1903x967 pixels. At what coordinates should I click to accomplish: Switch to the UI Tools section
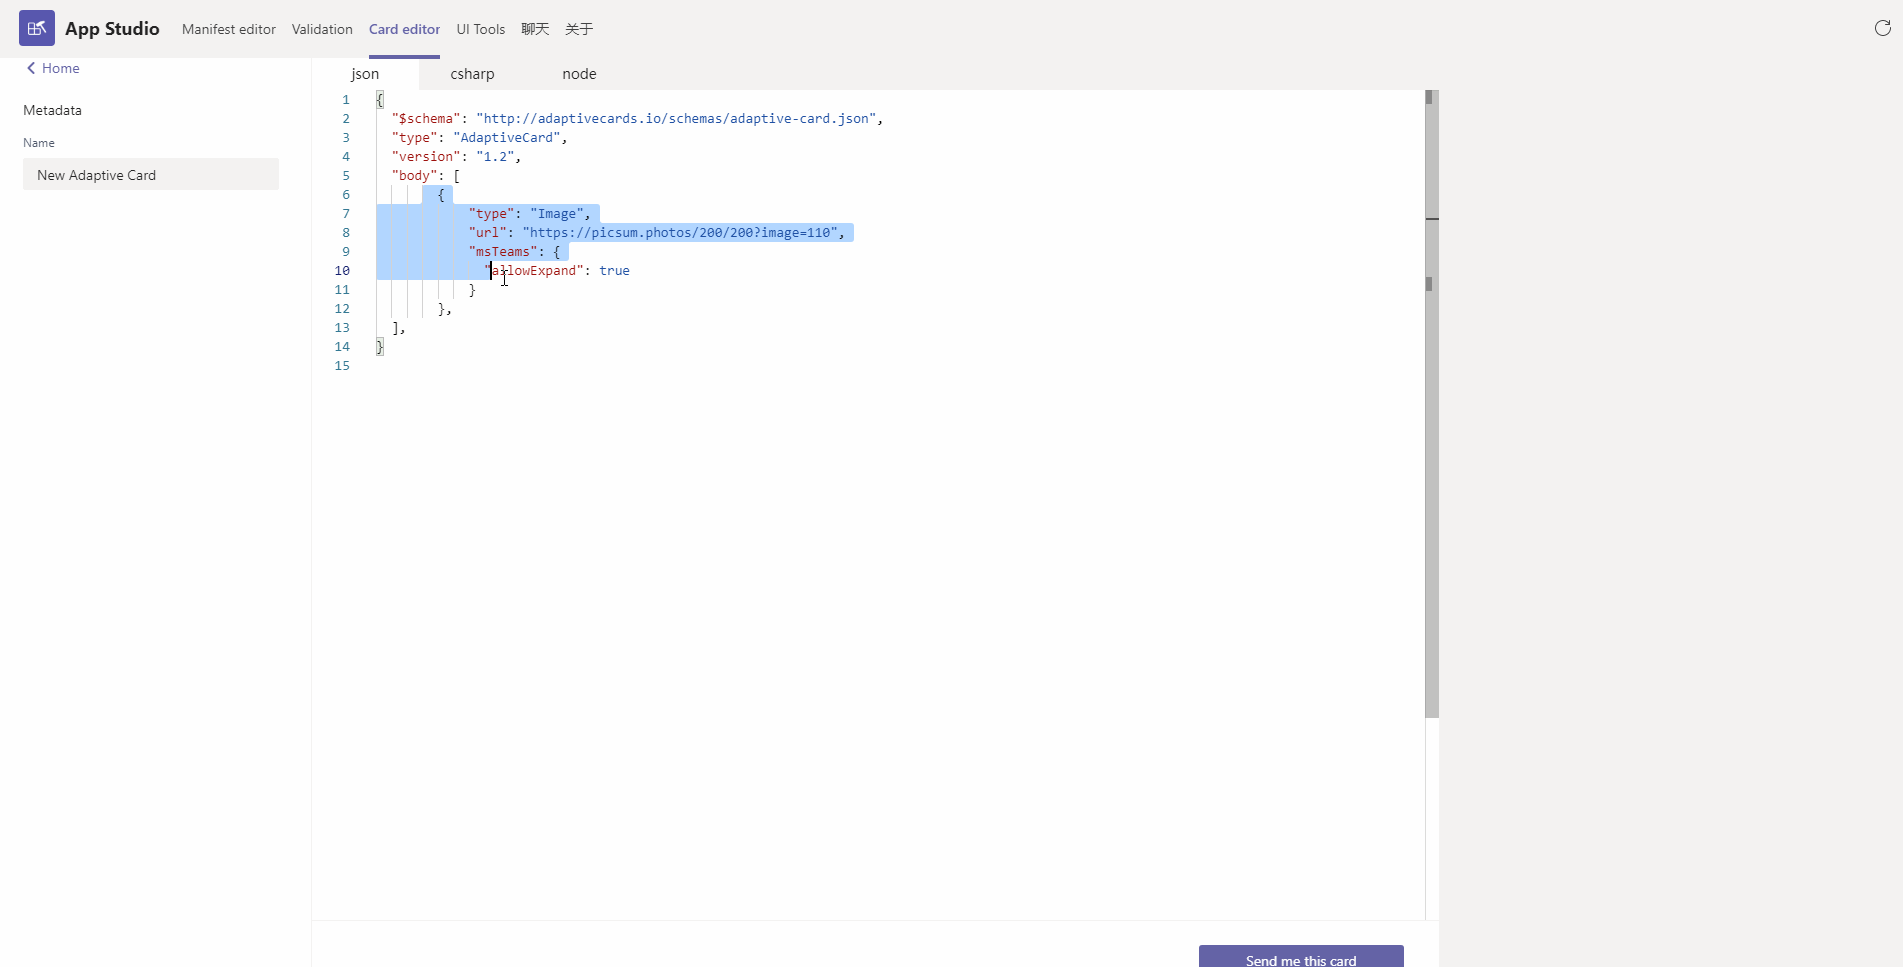[480, 29]
